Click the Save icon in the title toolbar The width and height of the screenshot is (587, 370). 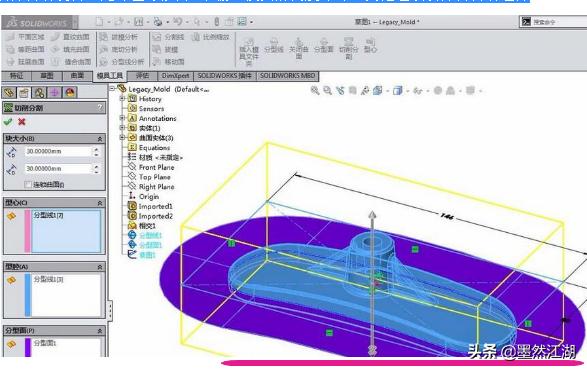pos(139,22)
